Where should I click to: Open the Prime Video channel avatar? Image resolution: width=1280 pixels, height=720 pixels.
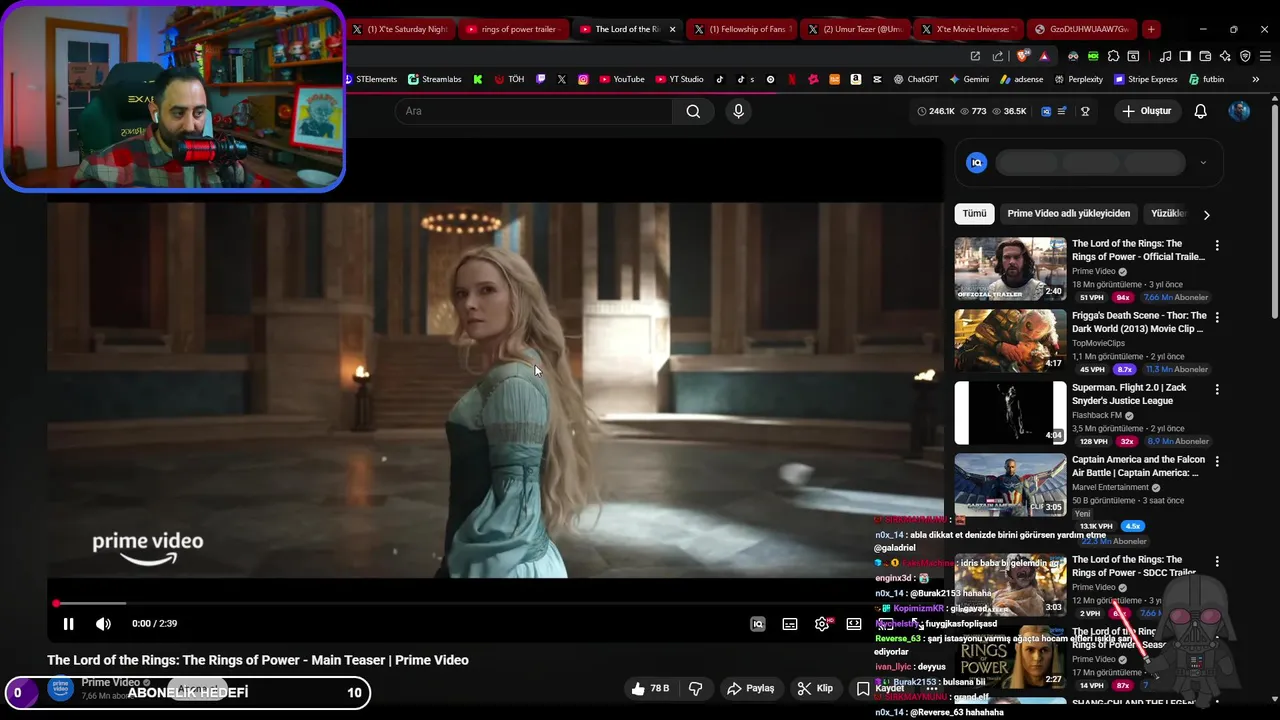coord(61,688)
